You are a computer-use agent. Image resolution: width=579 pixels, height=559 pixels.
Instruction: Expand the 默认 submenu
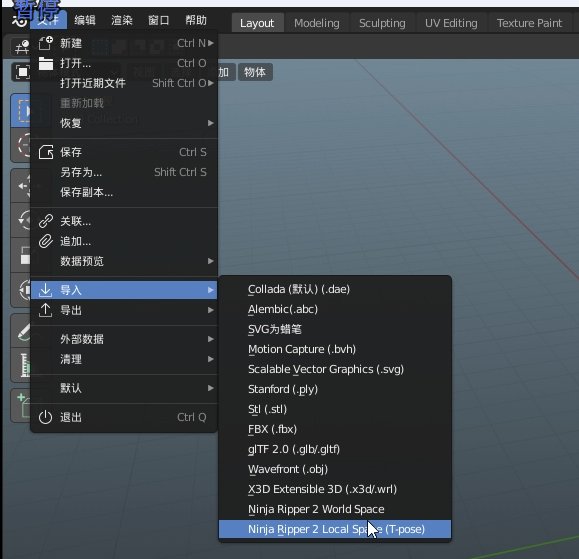click(124, 388)
